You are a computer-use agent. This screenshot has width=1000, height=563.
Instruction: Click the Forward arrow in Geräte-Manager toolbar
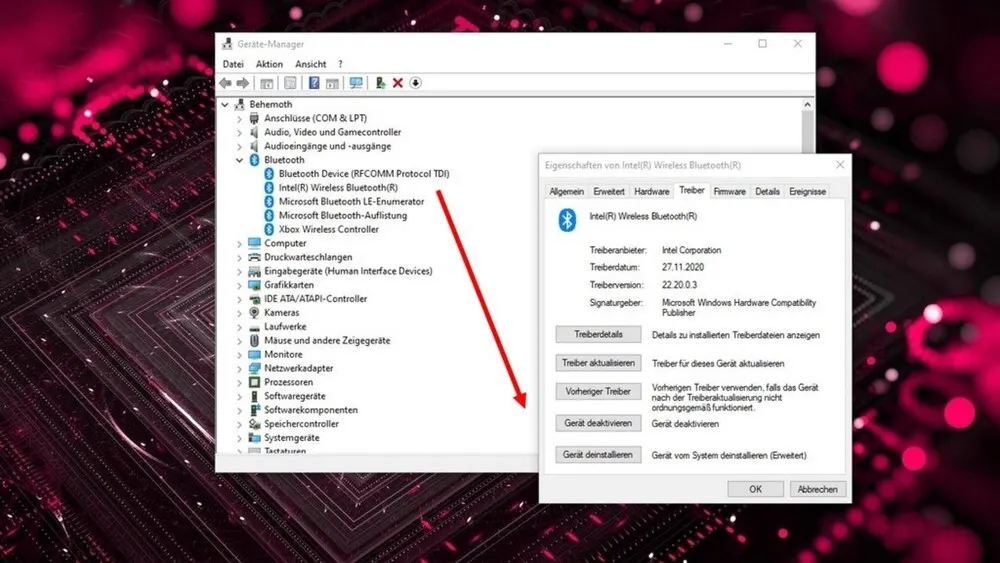[x=242, y=83]
